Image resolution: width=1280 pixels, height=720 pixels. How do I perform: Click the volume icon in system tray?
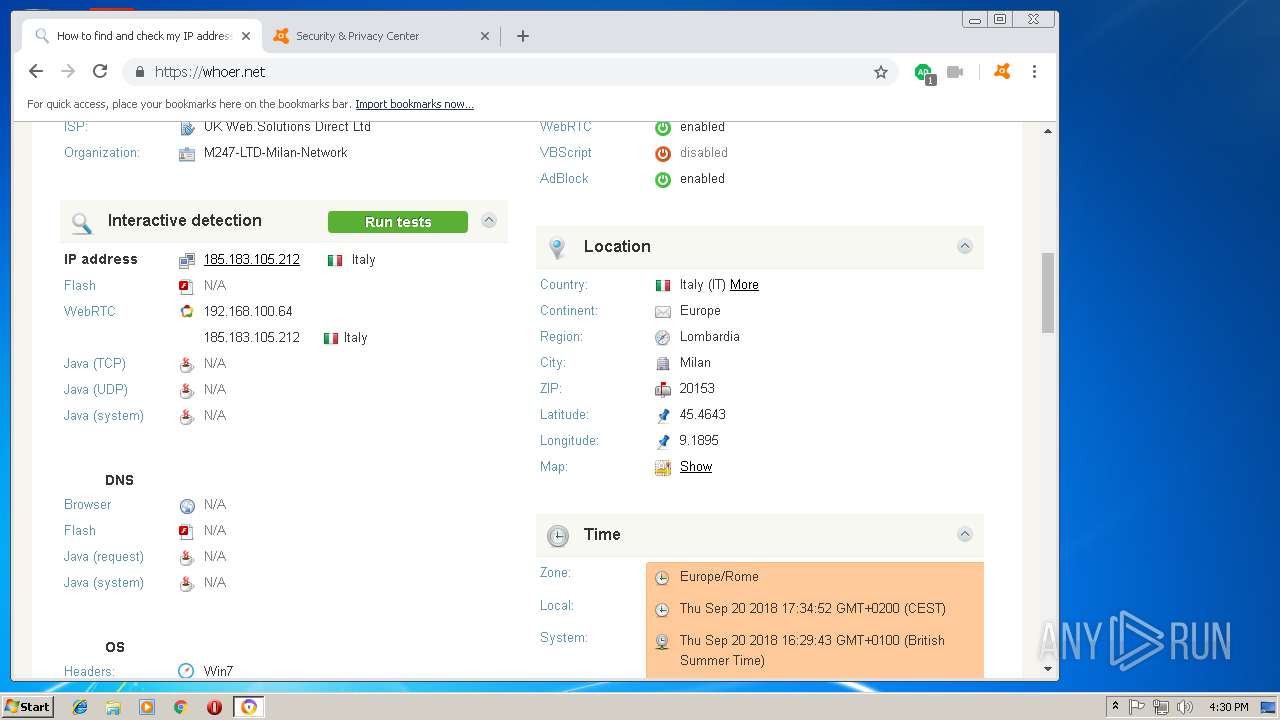pos(1185,707)
